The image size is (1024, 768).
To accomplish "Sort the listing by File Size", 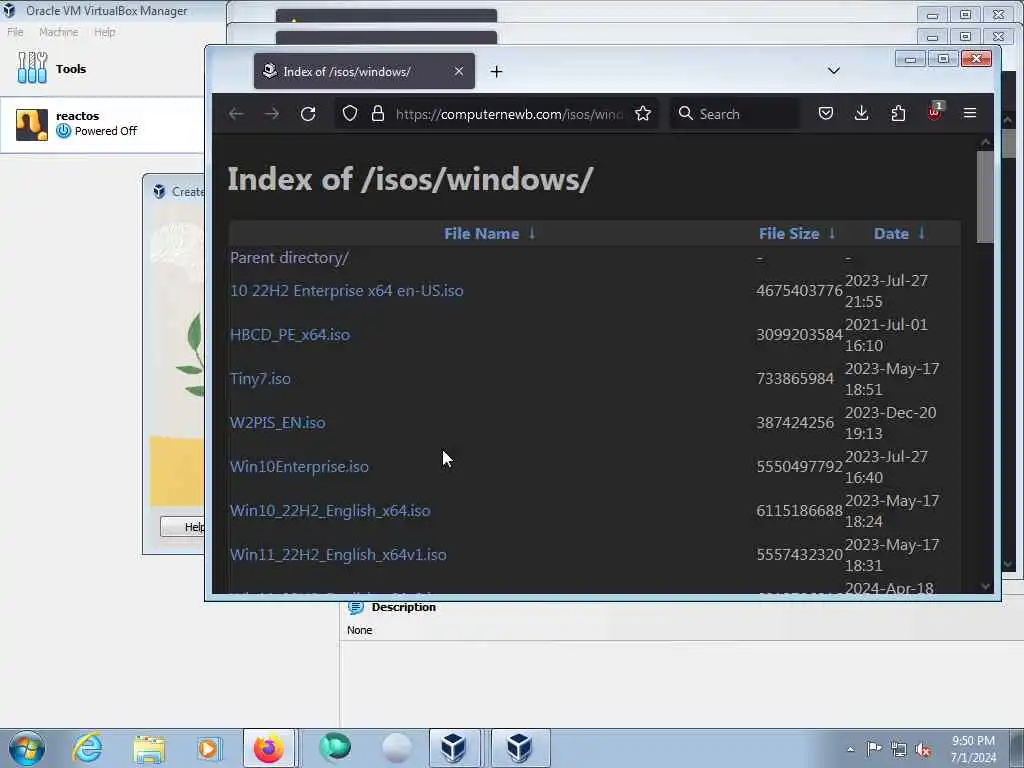I will (789, 234).
